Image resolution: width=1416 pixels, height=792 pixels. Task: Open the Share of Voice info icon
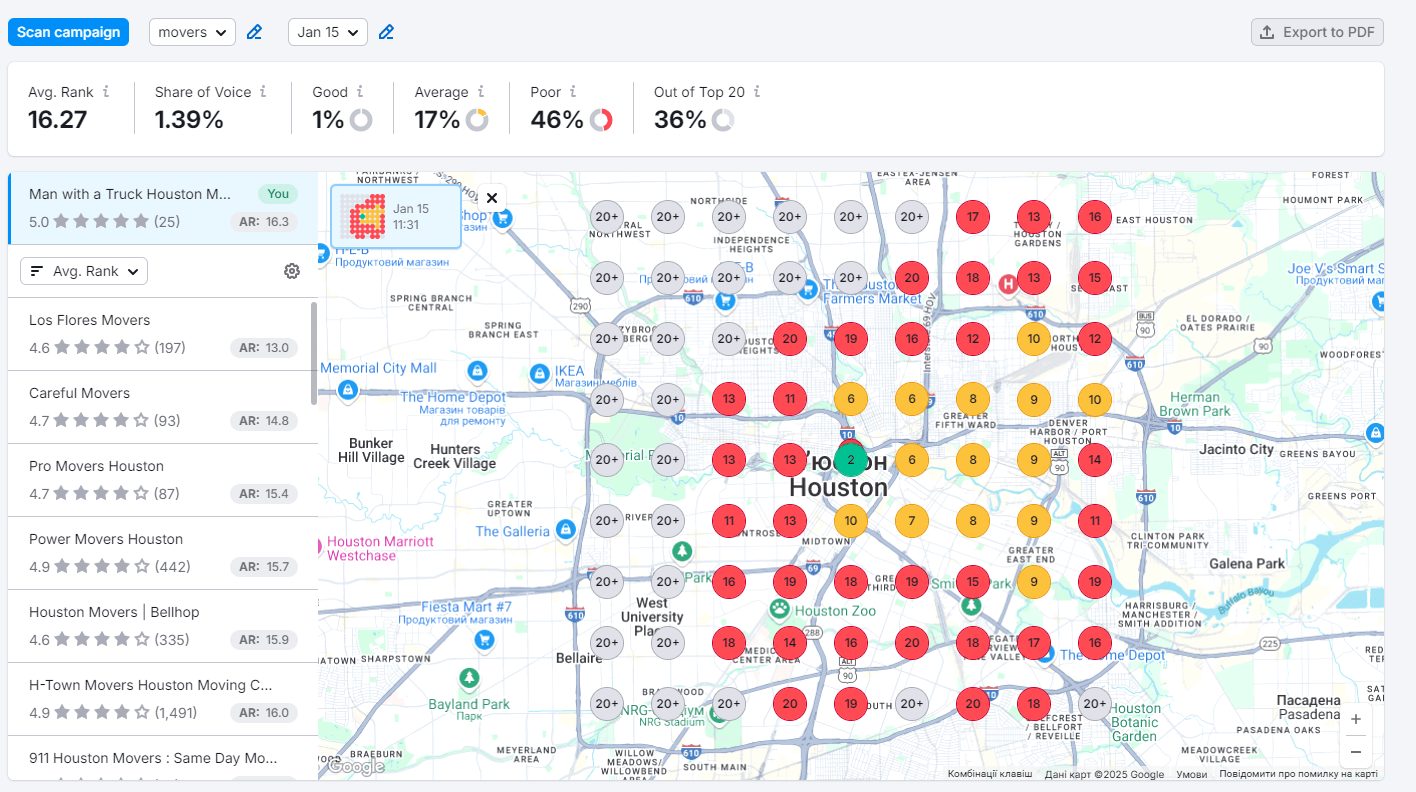click(x=263, y=91)
